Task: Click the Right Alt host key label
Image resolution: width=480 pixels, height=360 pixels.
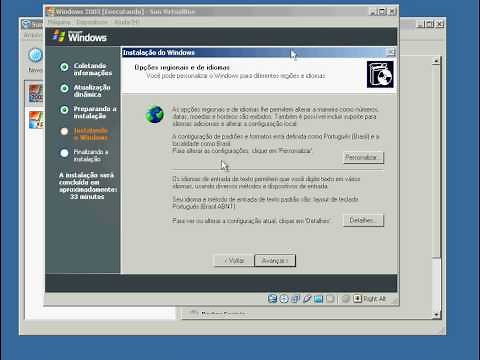Action: (375, 299)
